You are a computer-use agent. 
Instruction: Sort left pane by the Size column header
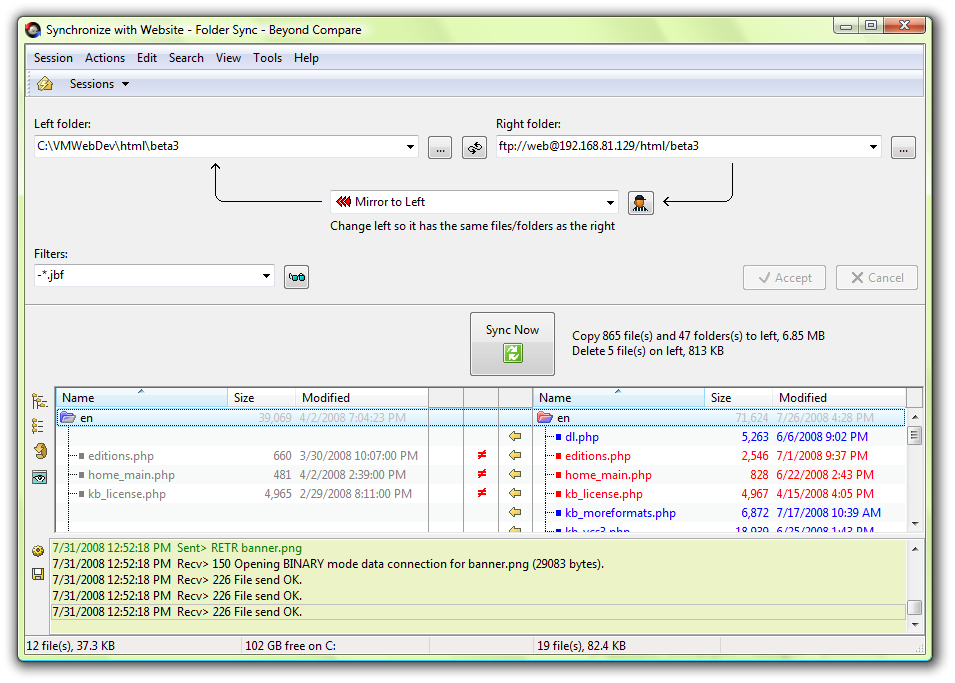click(x=262, y=398)
